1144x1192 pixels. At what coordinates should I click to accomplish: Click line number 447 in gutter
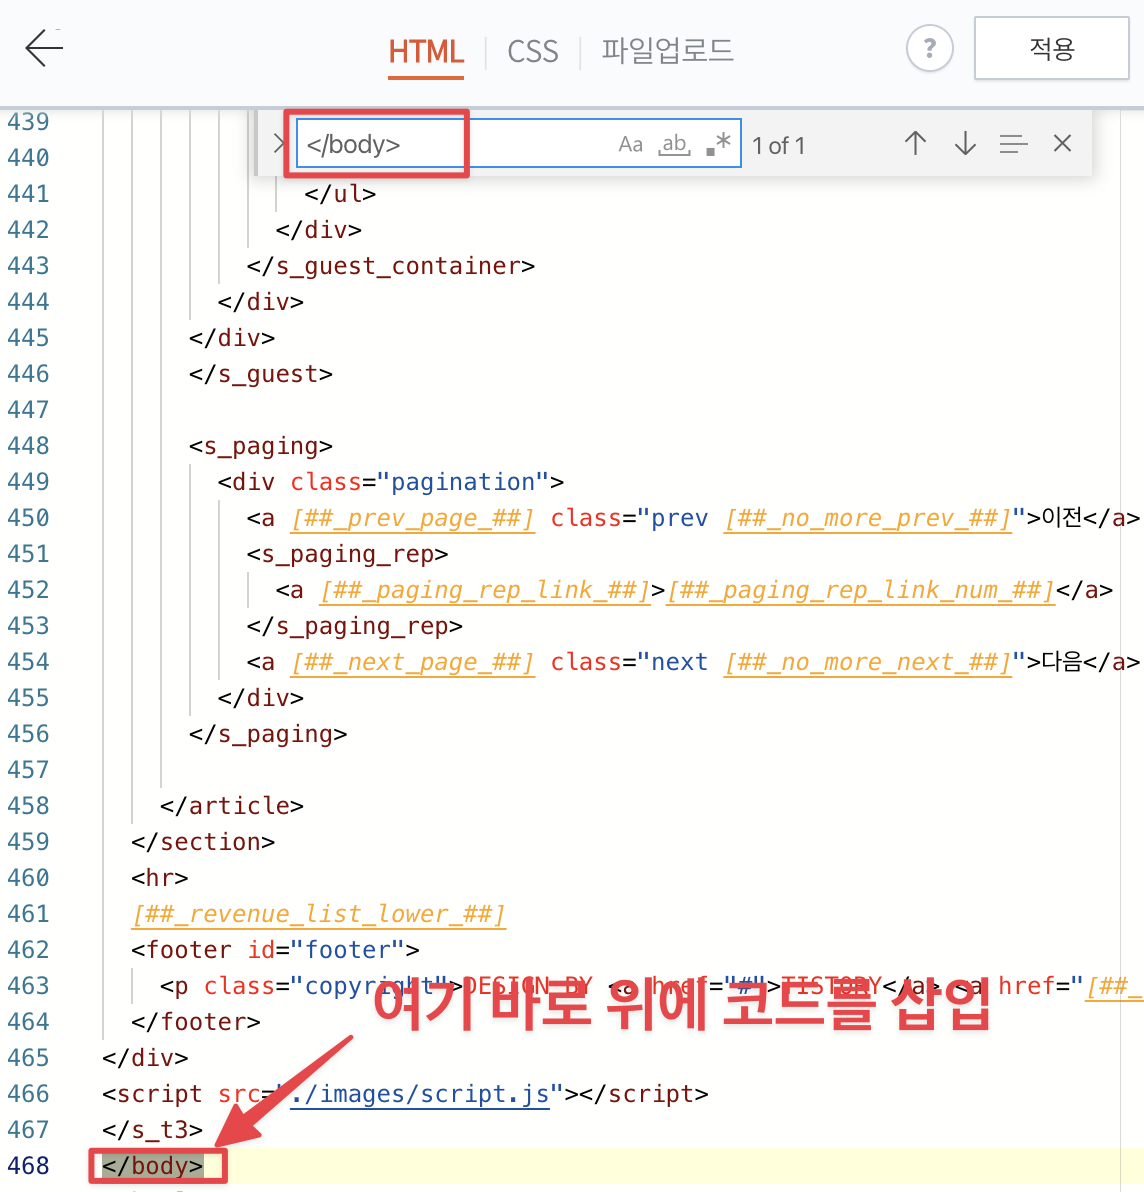(x=28, y=410)
